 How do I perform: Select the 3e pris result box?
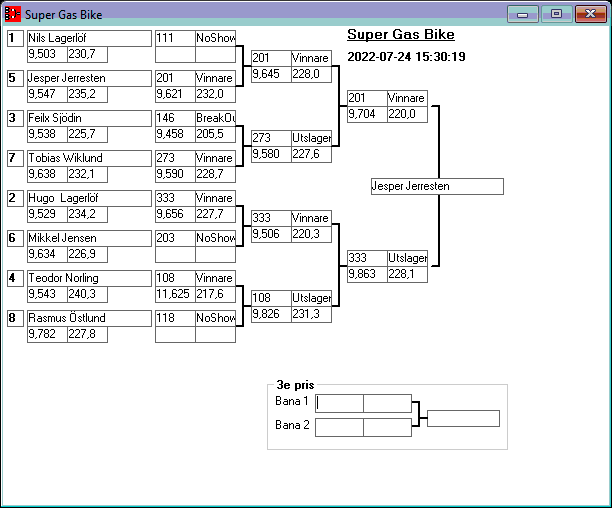463,418
